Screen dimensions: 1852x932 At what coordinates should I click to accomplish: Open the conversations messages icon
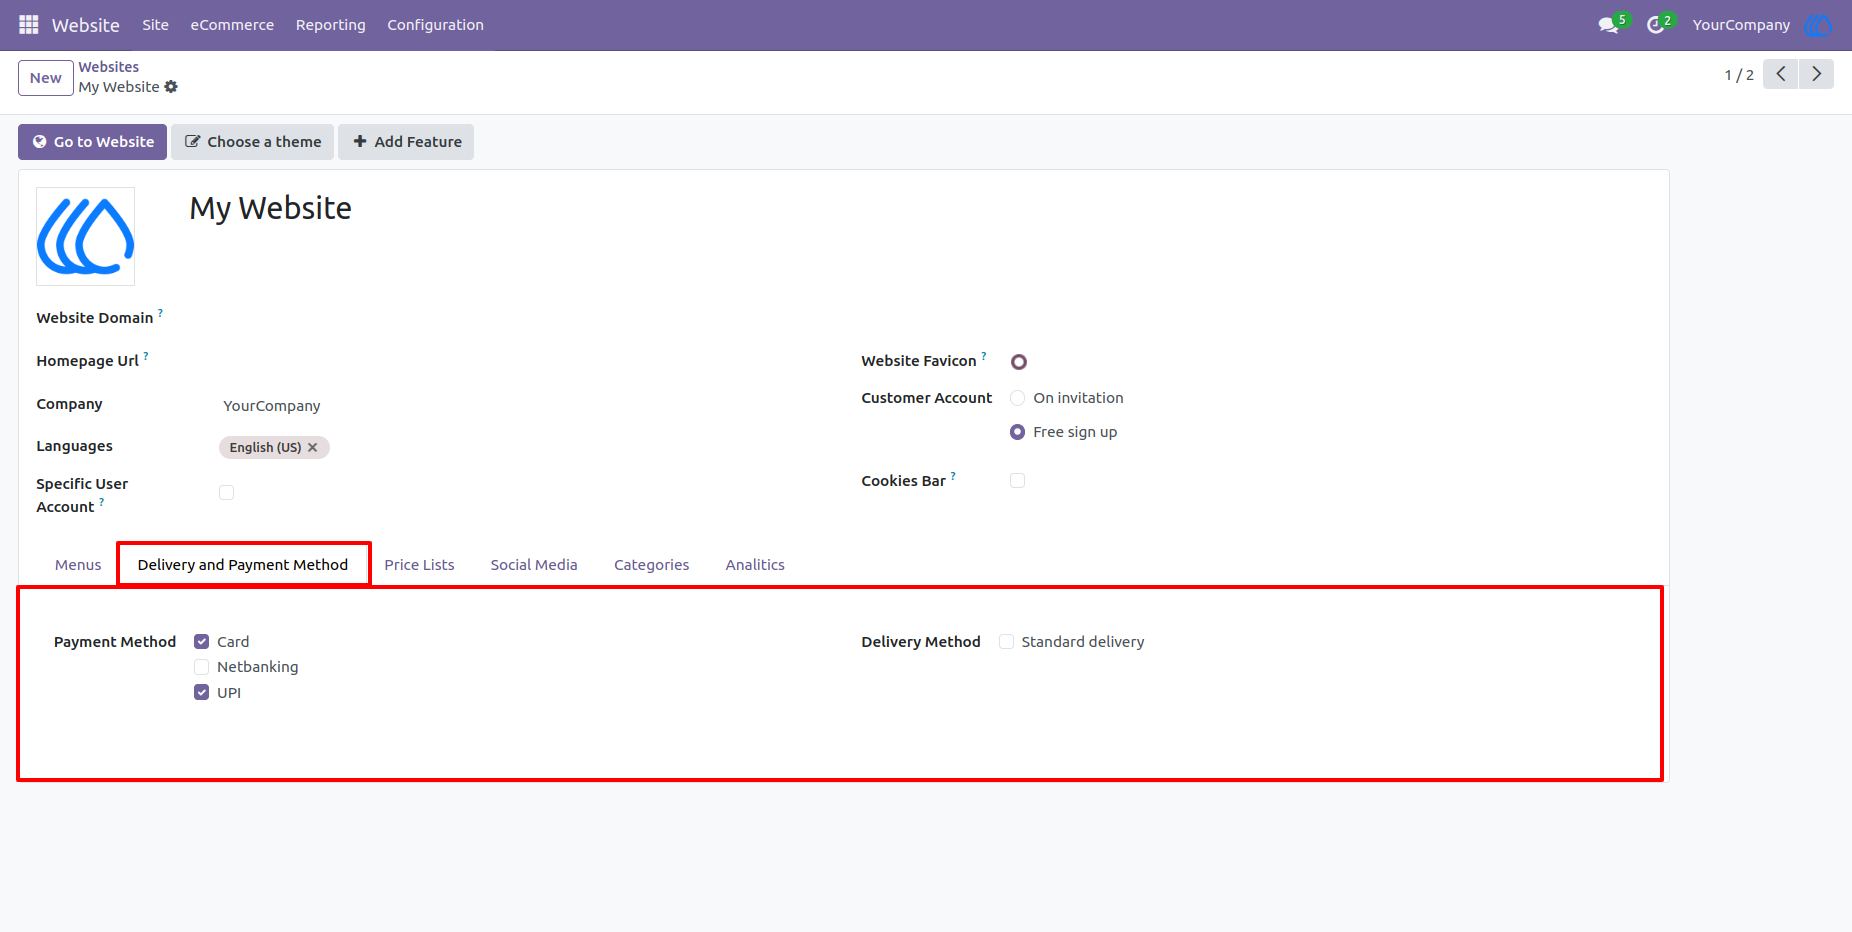1609,25
